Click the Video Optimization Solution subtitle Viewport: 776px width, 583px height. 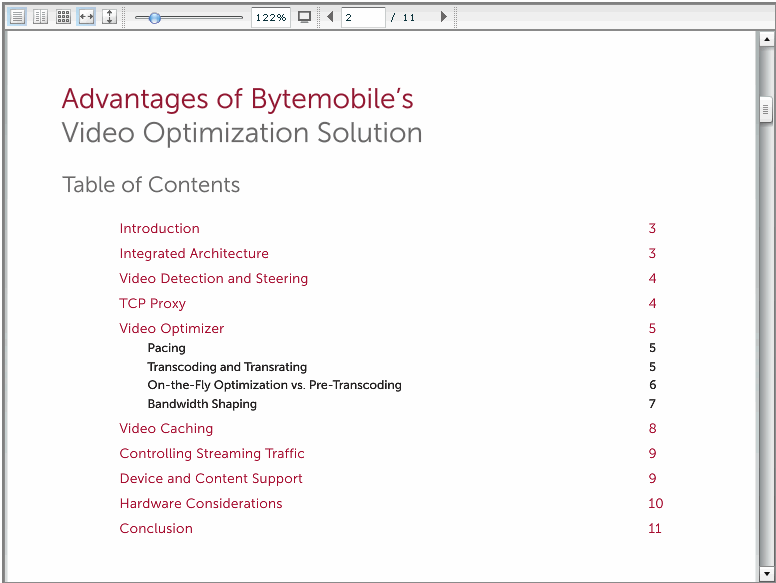pyautogui.click(x=242, y=133)
